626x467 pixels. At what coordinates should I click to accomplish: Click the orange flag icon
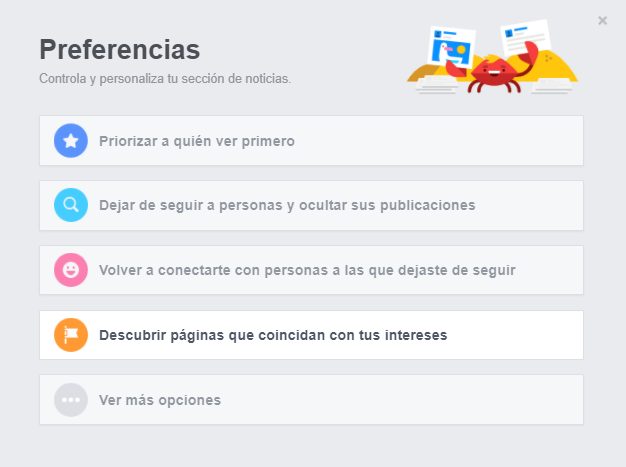point(71,335)
